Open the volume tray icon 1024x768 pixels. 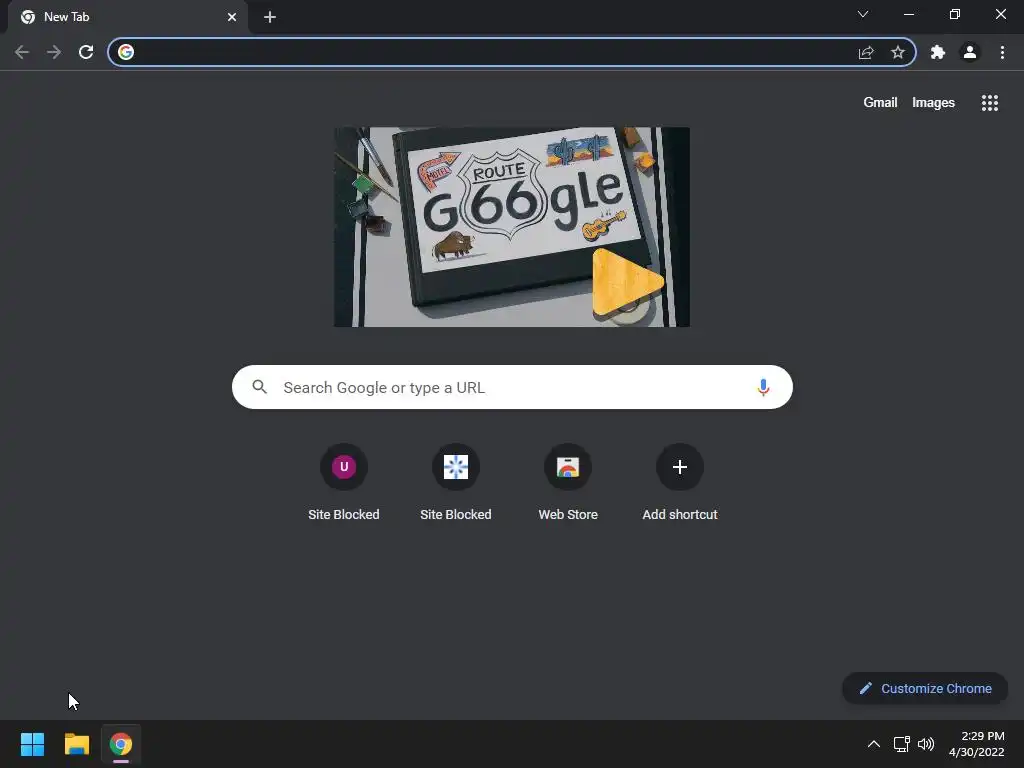pyautogui.click(x=926, y=744)
